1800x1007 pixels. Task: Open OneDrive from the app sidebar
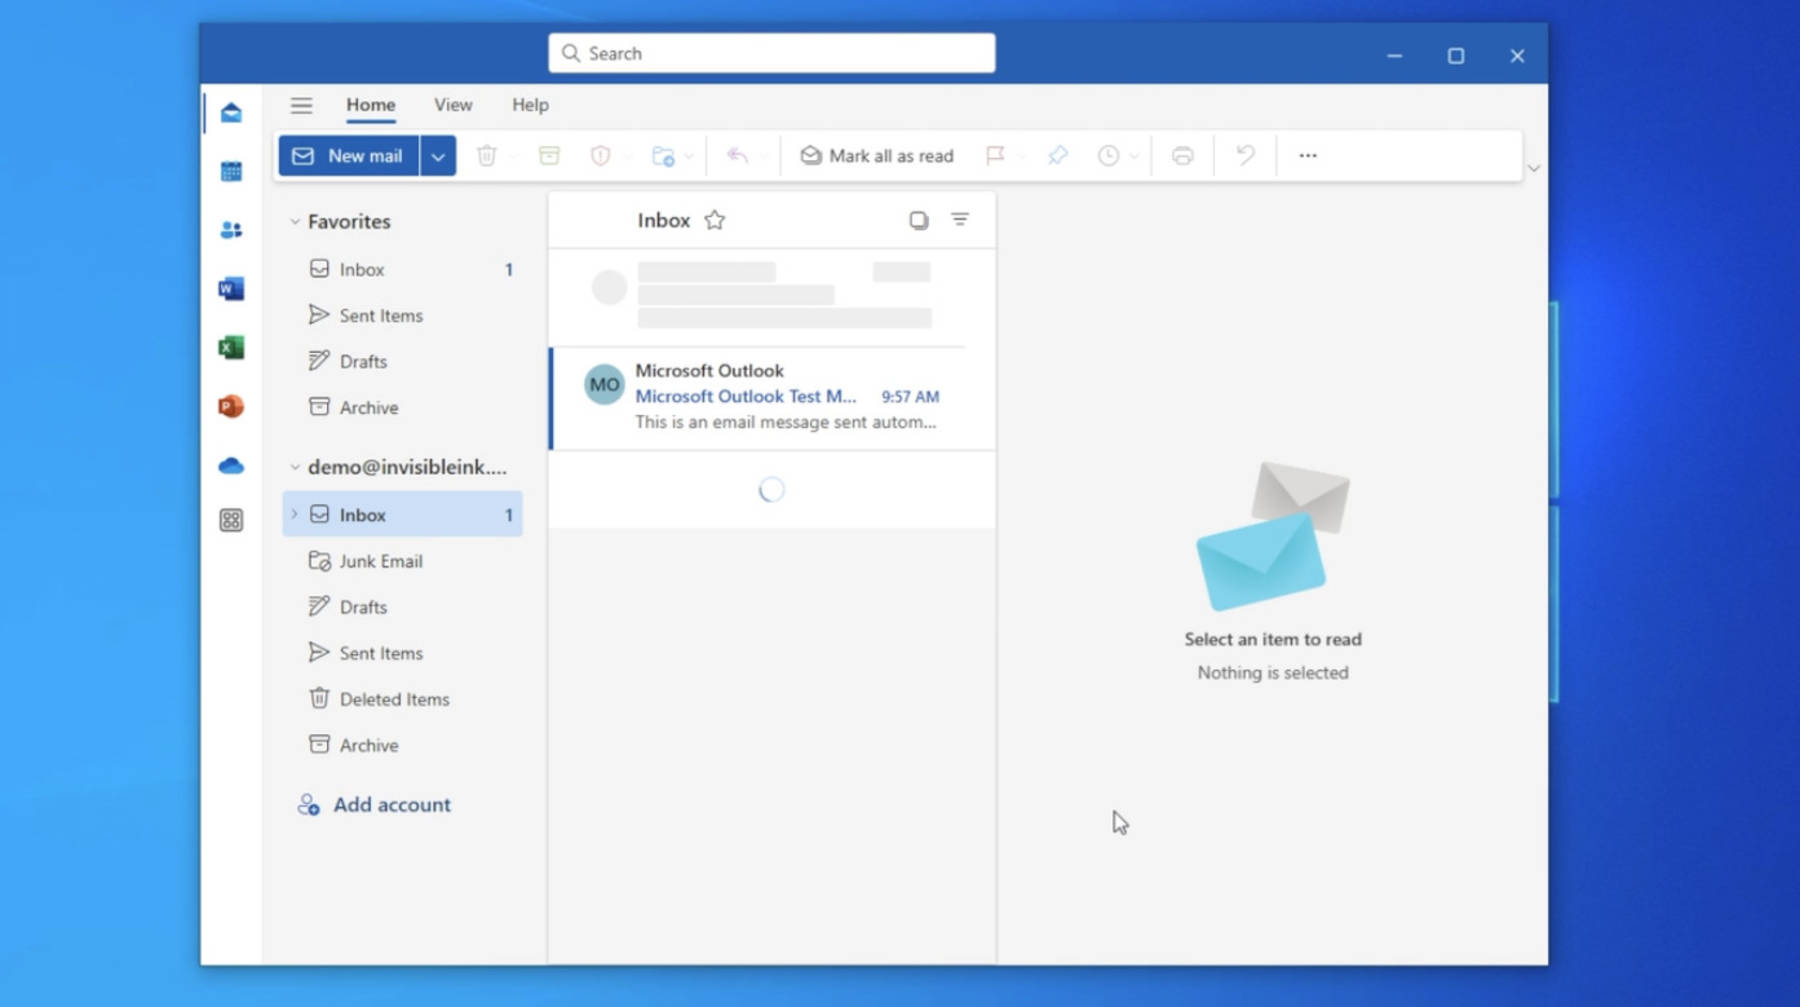(231, 465)
